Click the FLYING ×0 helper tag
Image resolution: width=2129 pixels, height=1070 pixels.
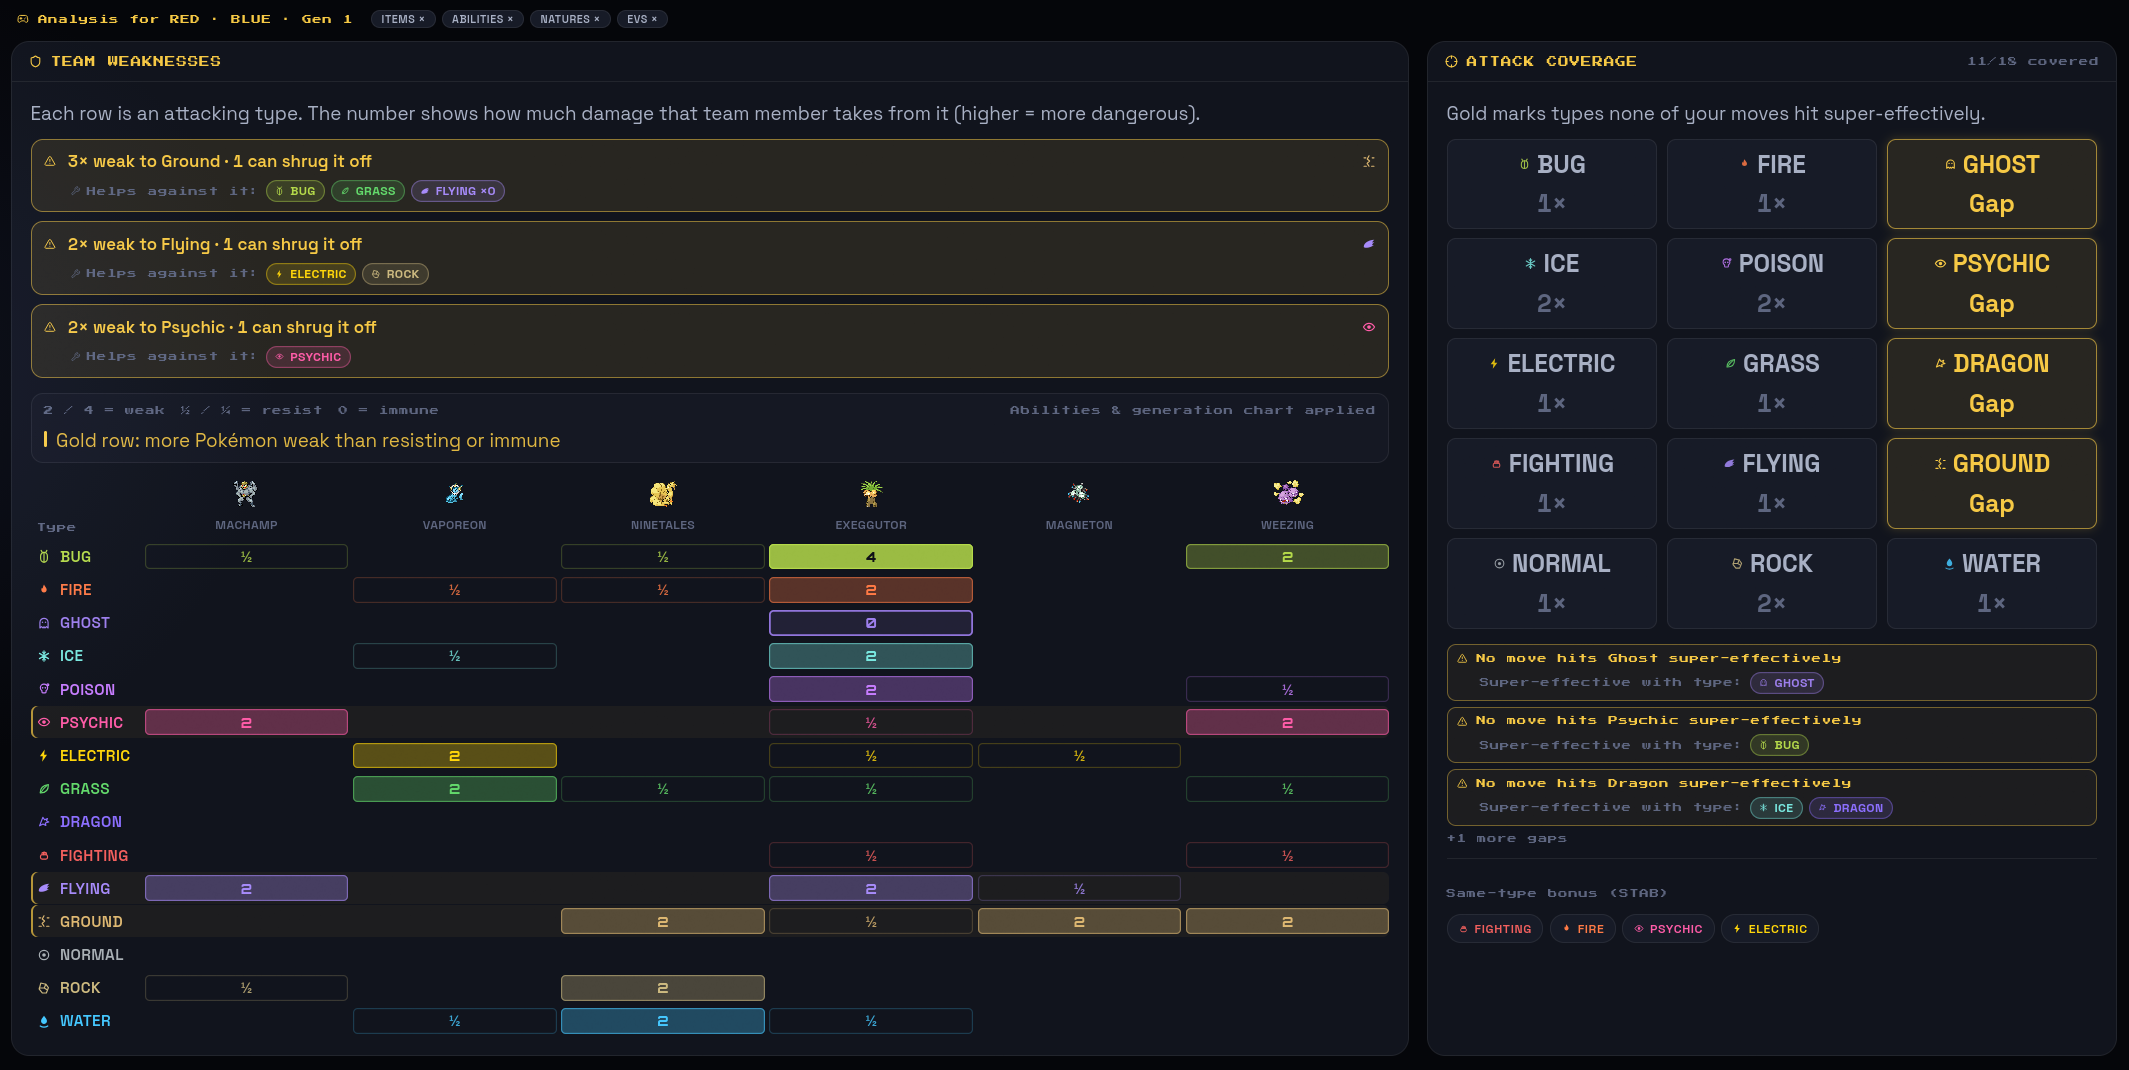[x=458, y=191]
